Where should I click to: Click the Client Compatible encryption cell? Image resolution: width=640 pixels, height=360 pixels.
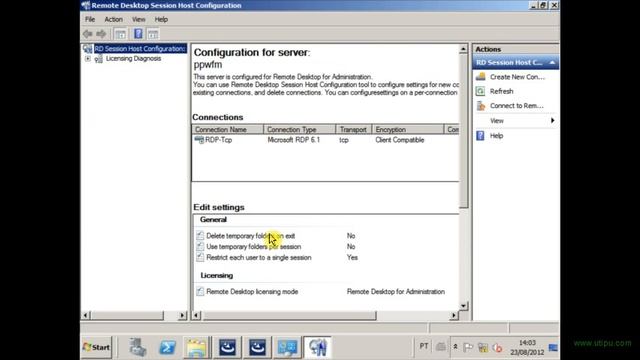(x=400, y=140)
